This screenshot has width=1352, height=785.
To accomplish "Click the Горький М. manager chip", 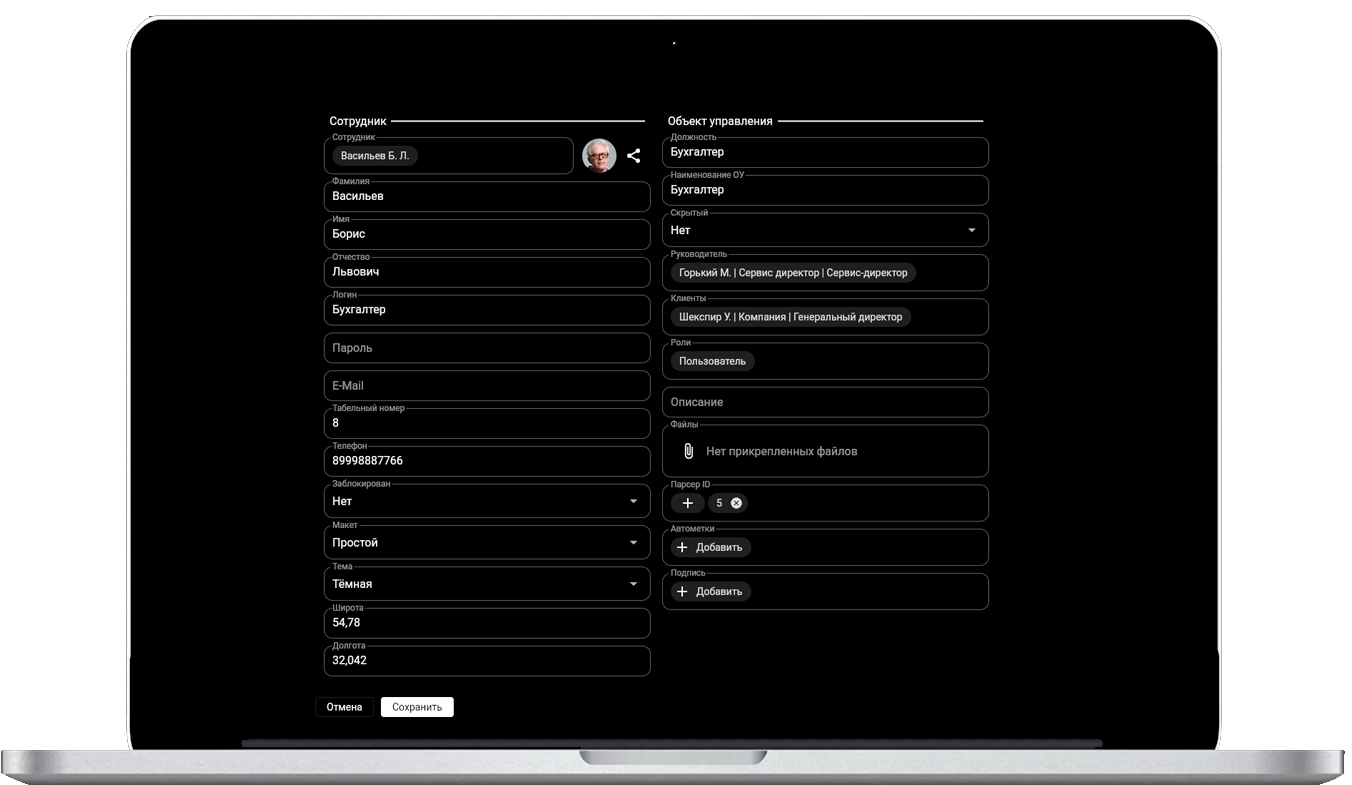I will click(x=793, y=273).
